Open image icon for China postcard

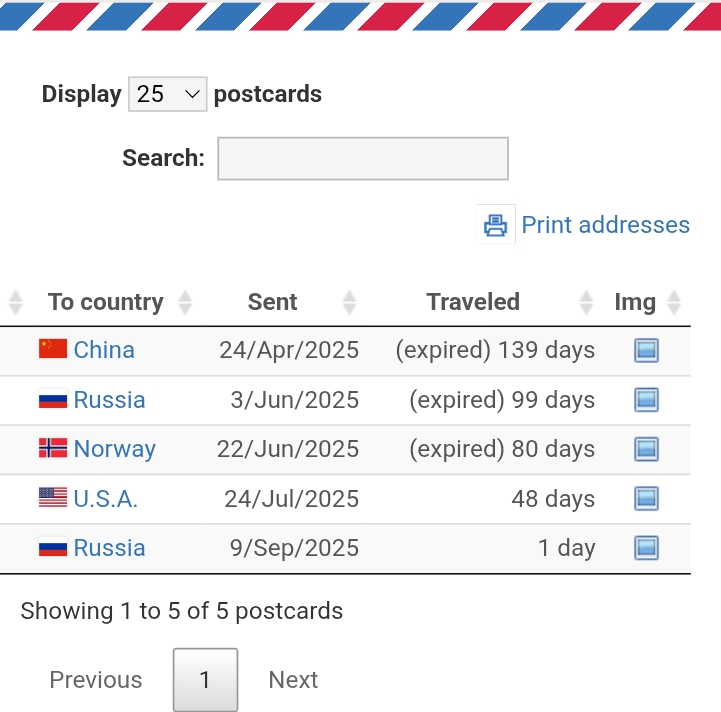(x=646, y=350)
